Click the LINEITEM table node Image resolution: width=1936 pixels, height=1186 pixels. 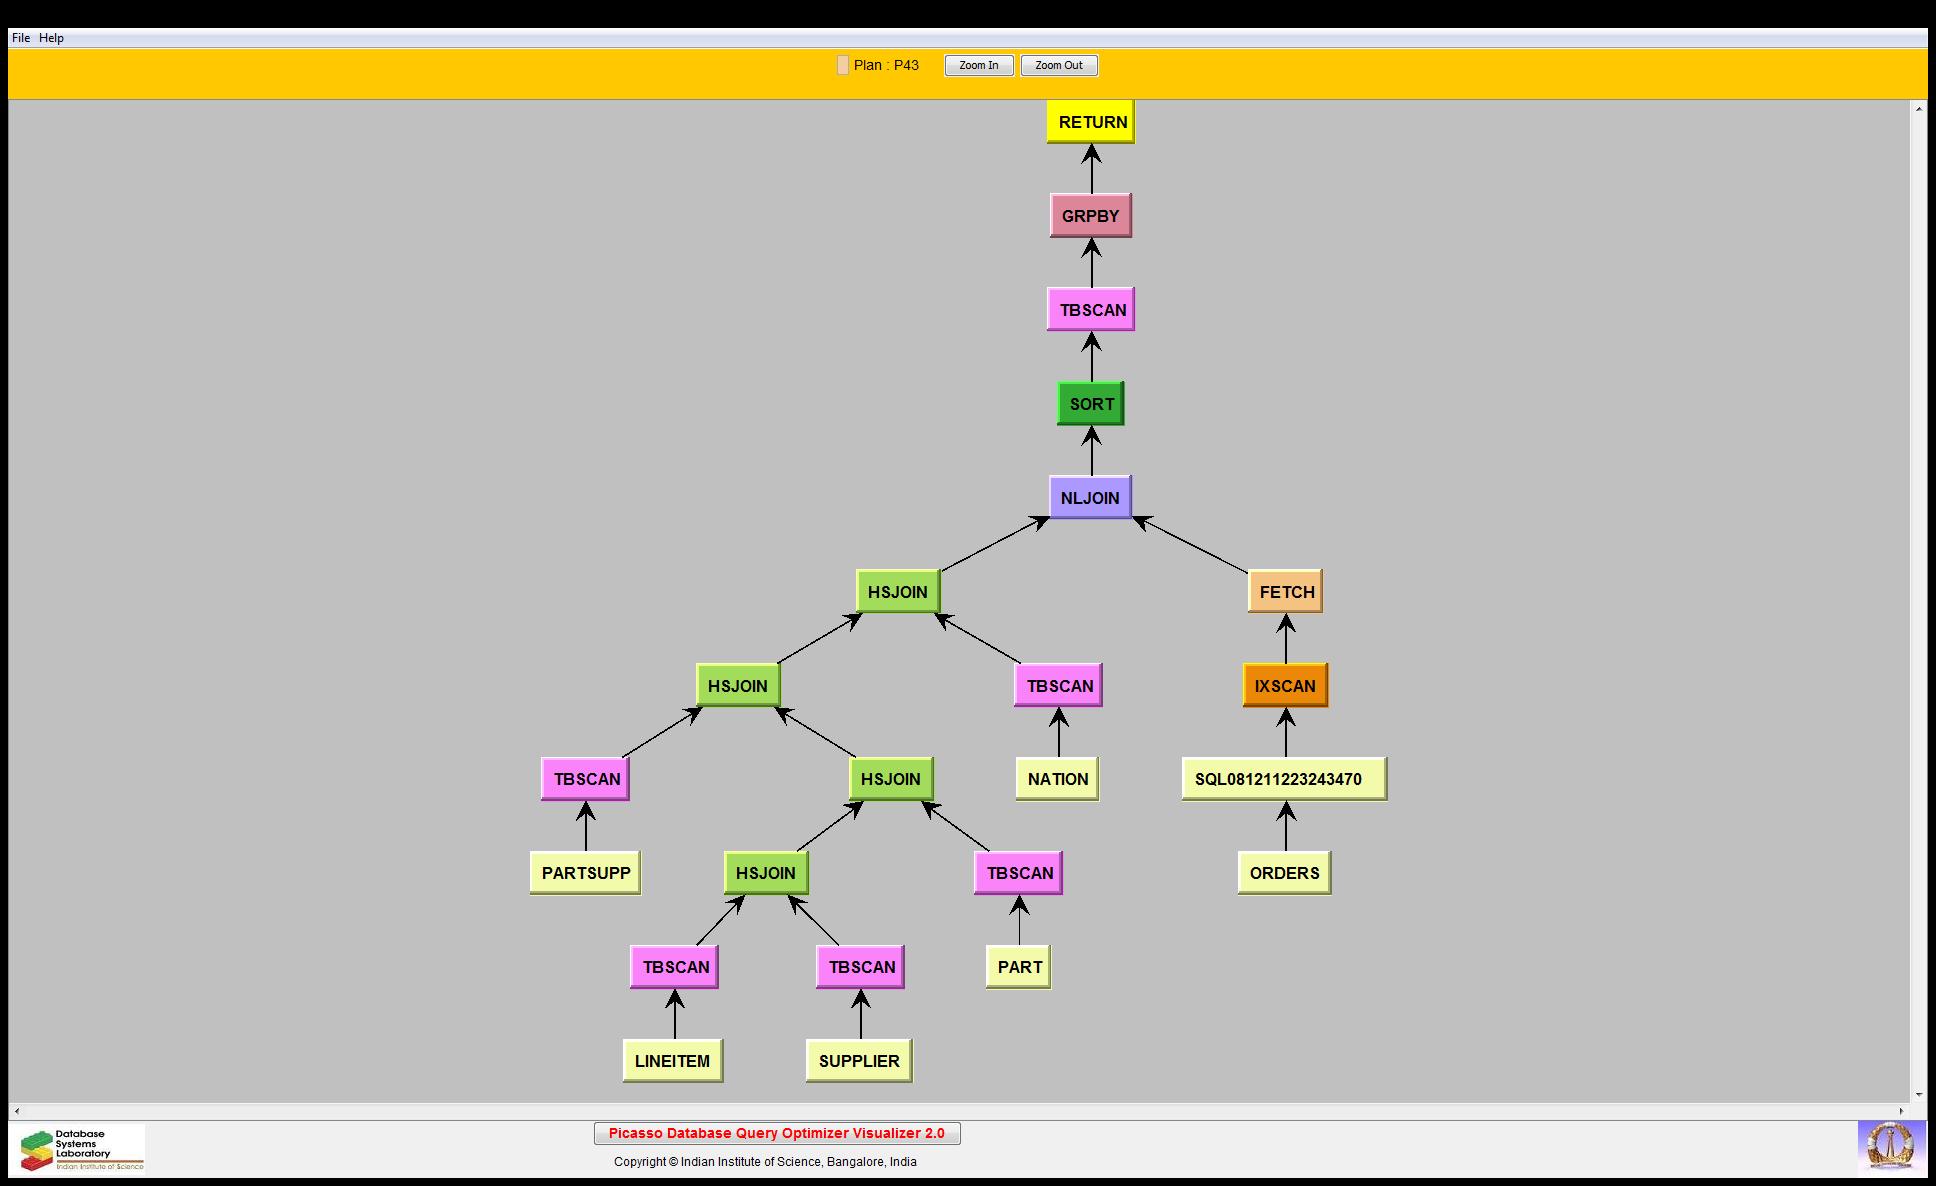coord(672,1061)
